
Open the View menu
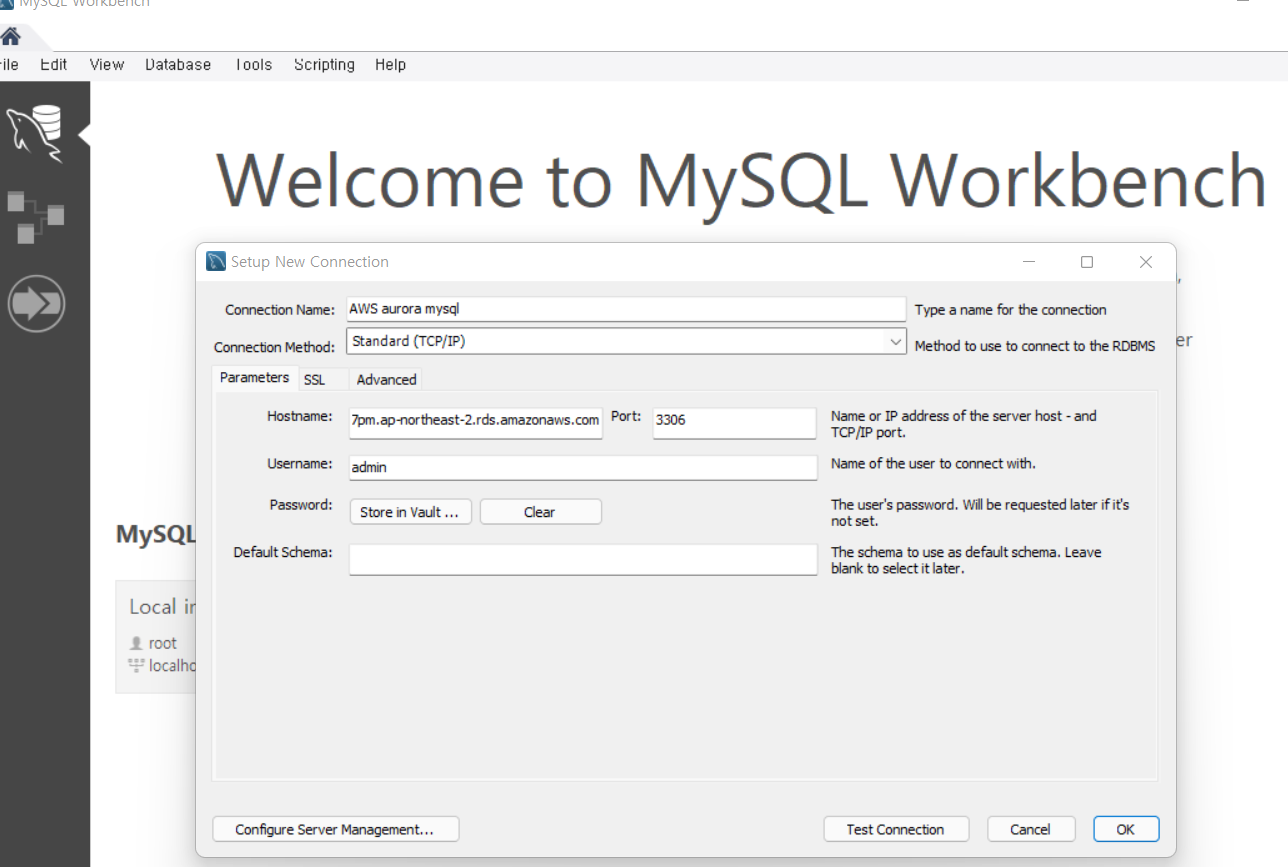tap(107, 64)
